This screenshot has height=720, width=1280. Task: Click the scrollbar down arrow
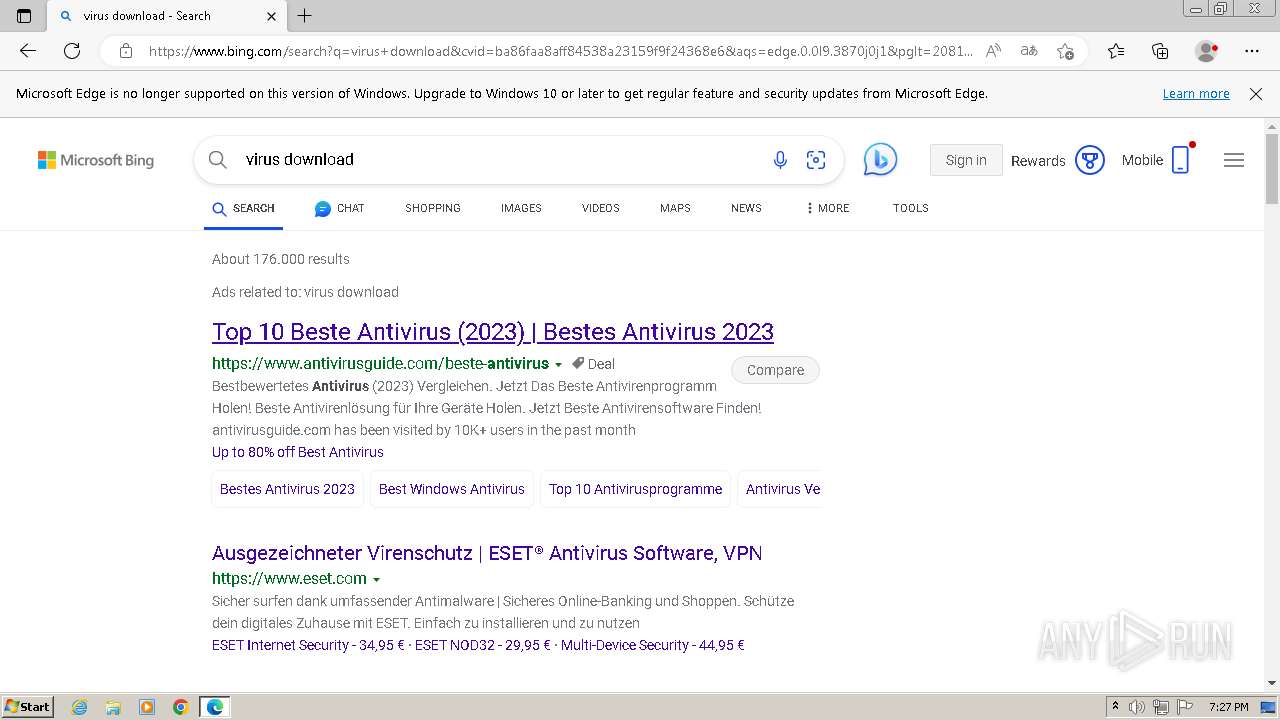[1272, 683]
